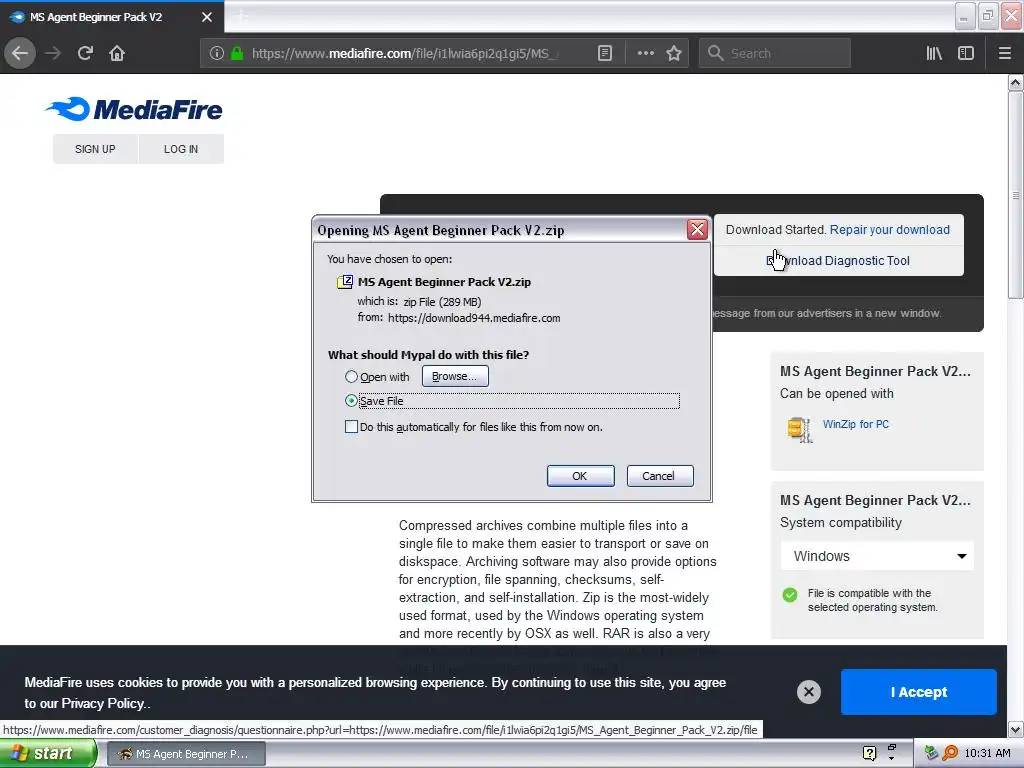Open page actions three-dots menu
Viewport: 1024px width, 768px height.
tap(645, 53)
